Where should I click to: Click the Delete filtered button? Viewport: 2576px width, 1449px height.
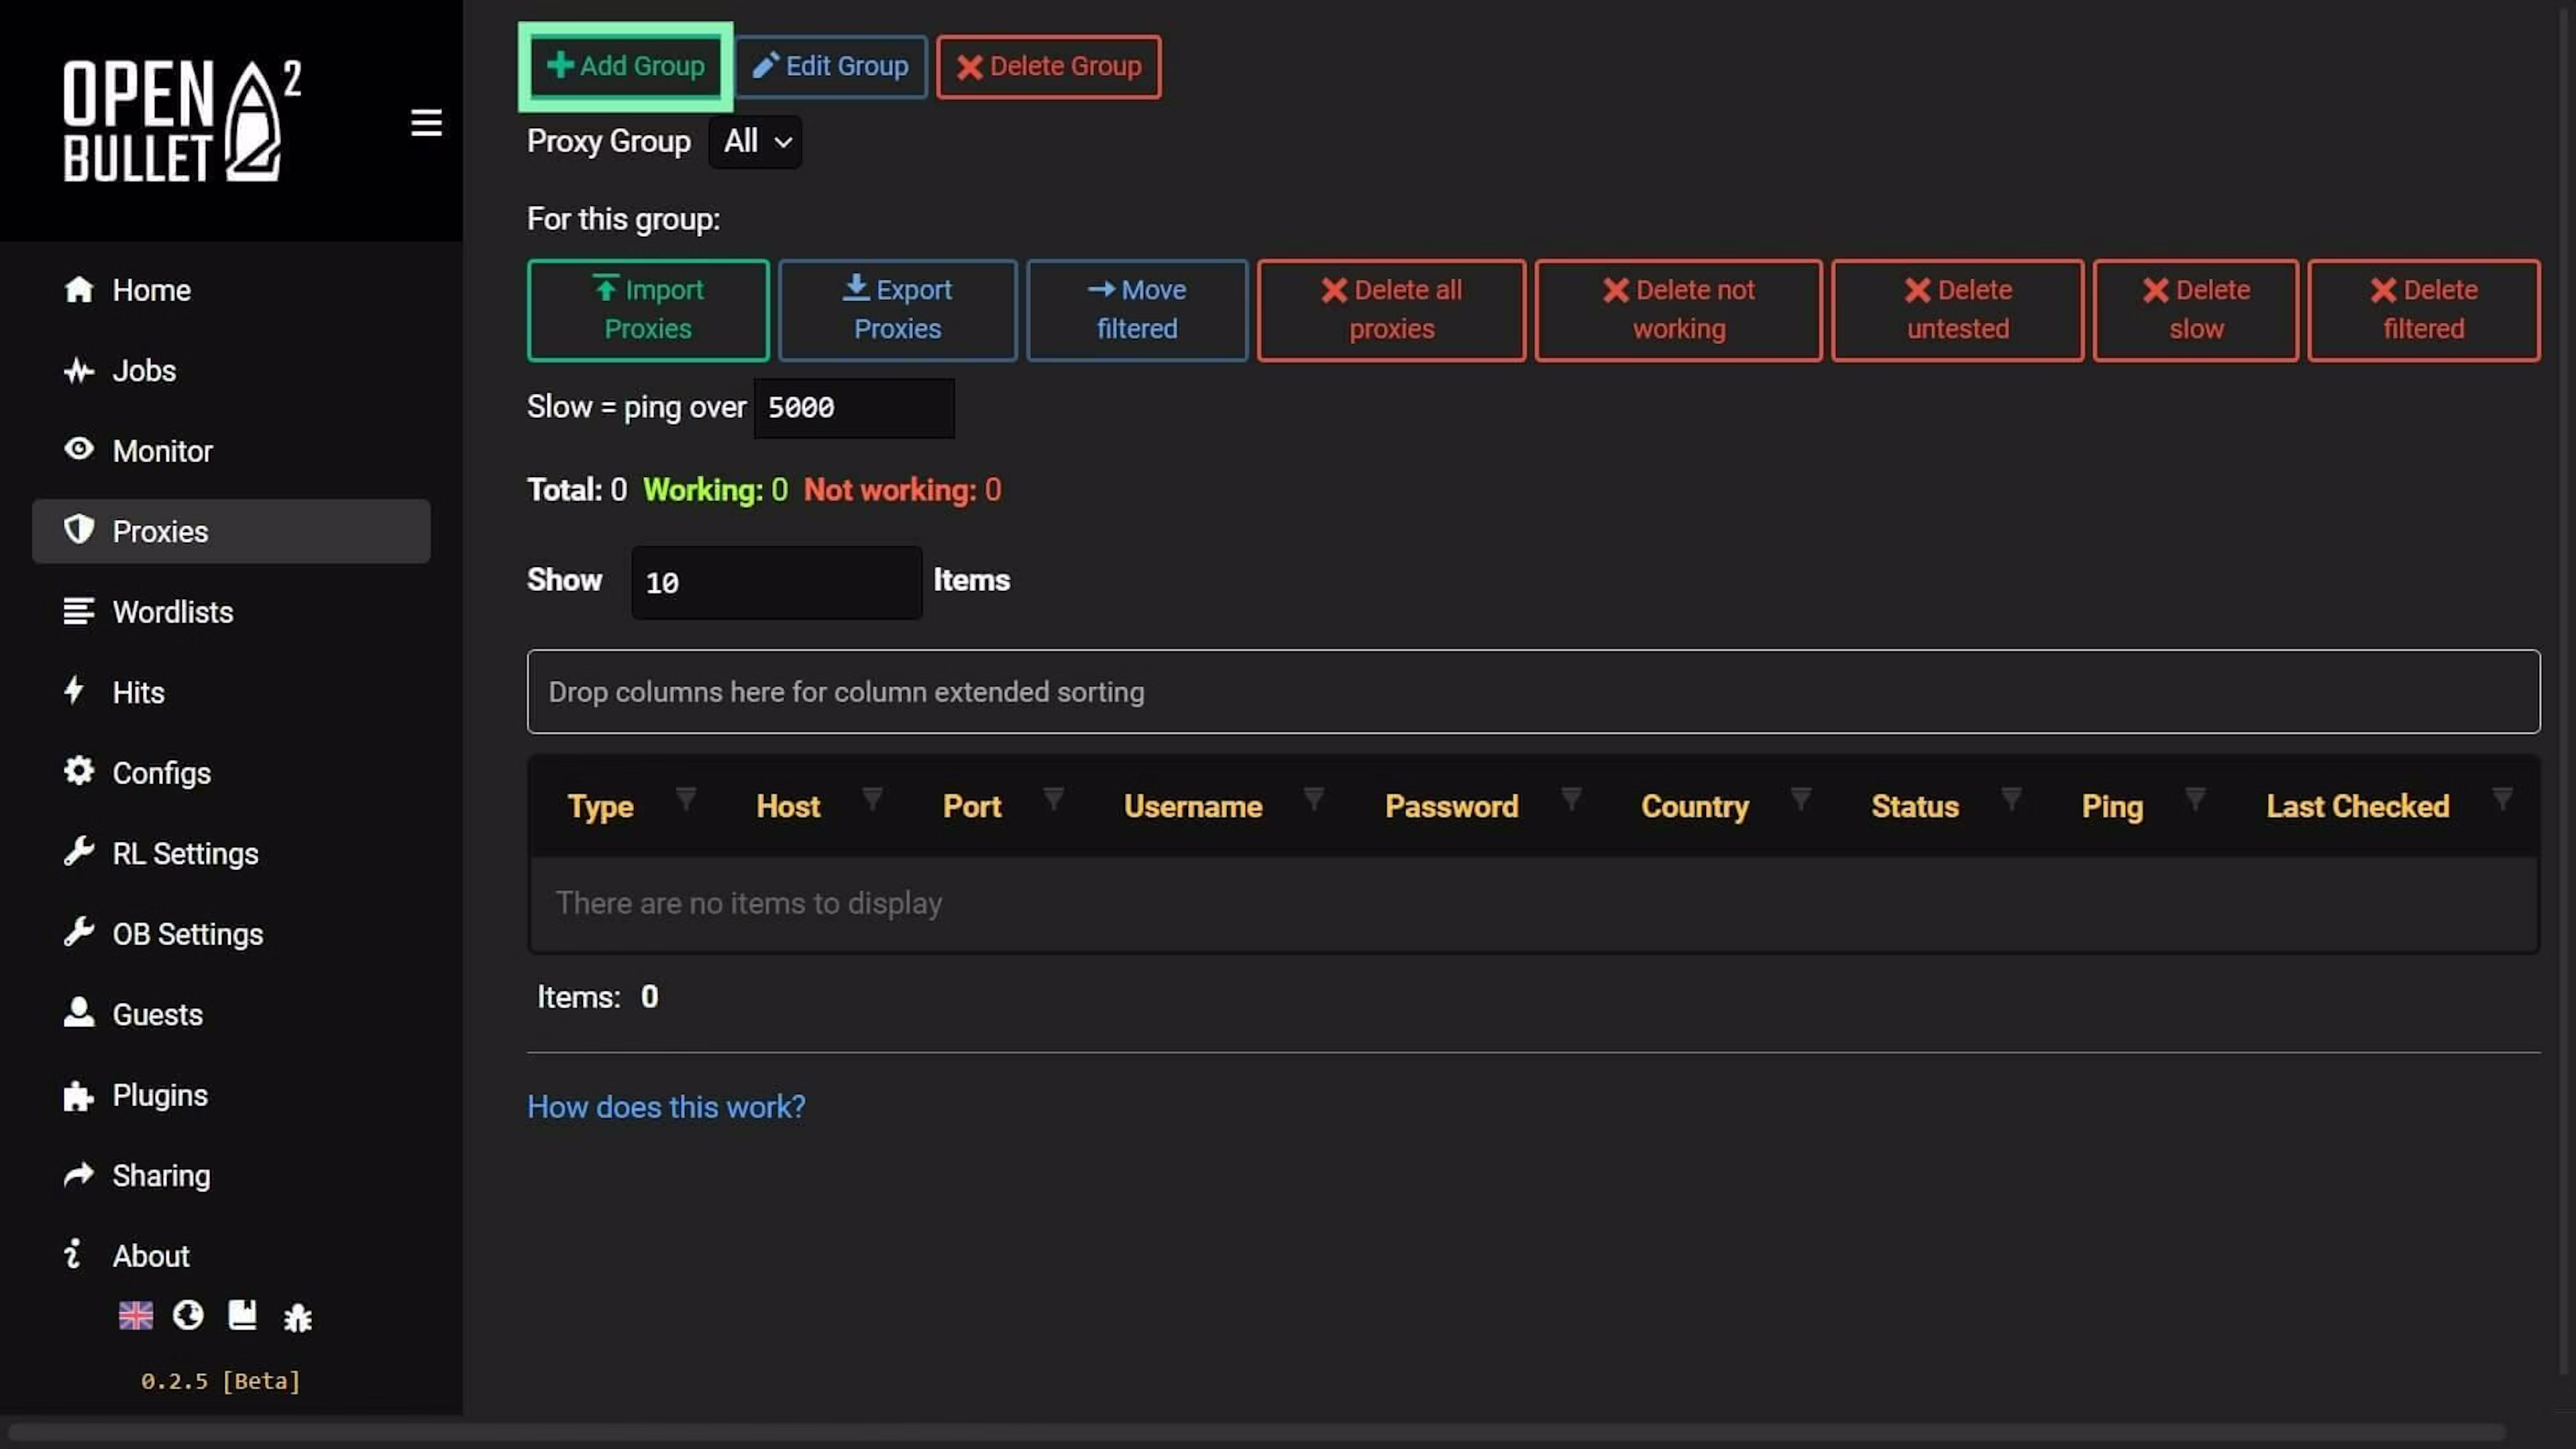coord(2424,310)
